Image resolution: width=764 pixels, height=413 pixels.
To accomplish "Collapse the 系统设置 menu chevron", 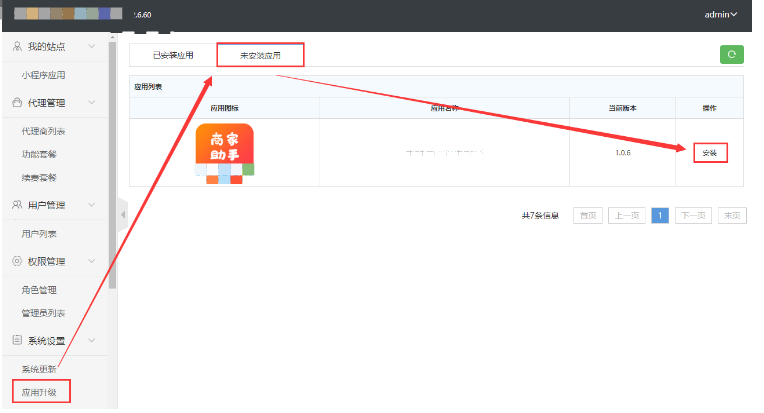I will (92, 340).
